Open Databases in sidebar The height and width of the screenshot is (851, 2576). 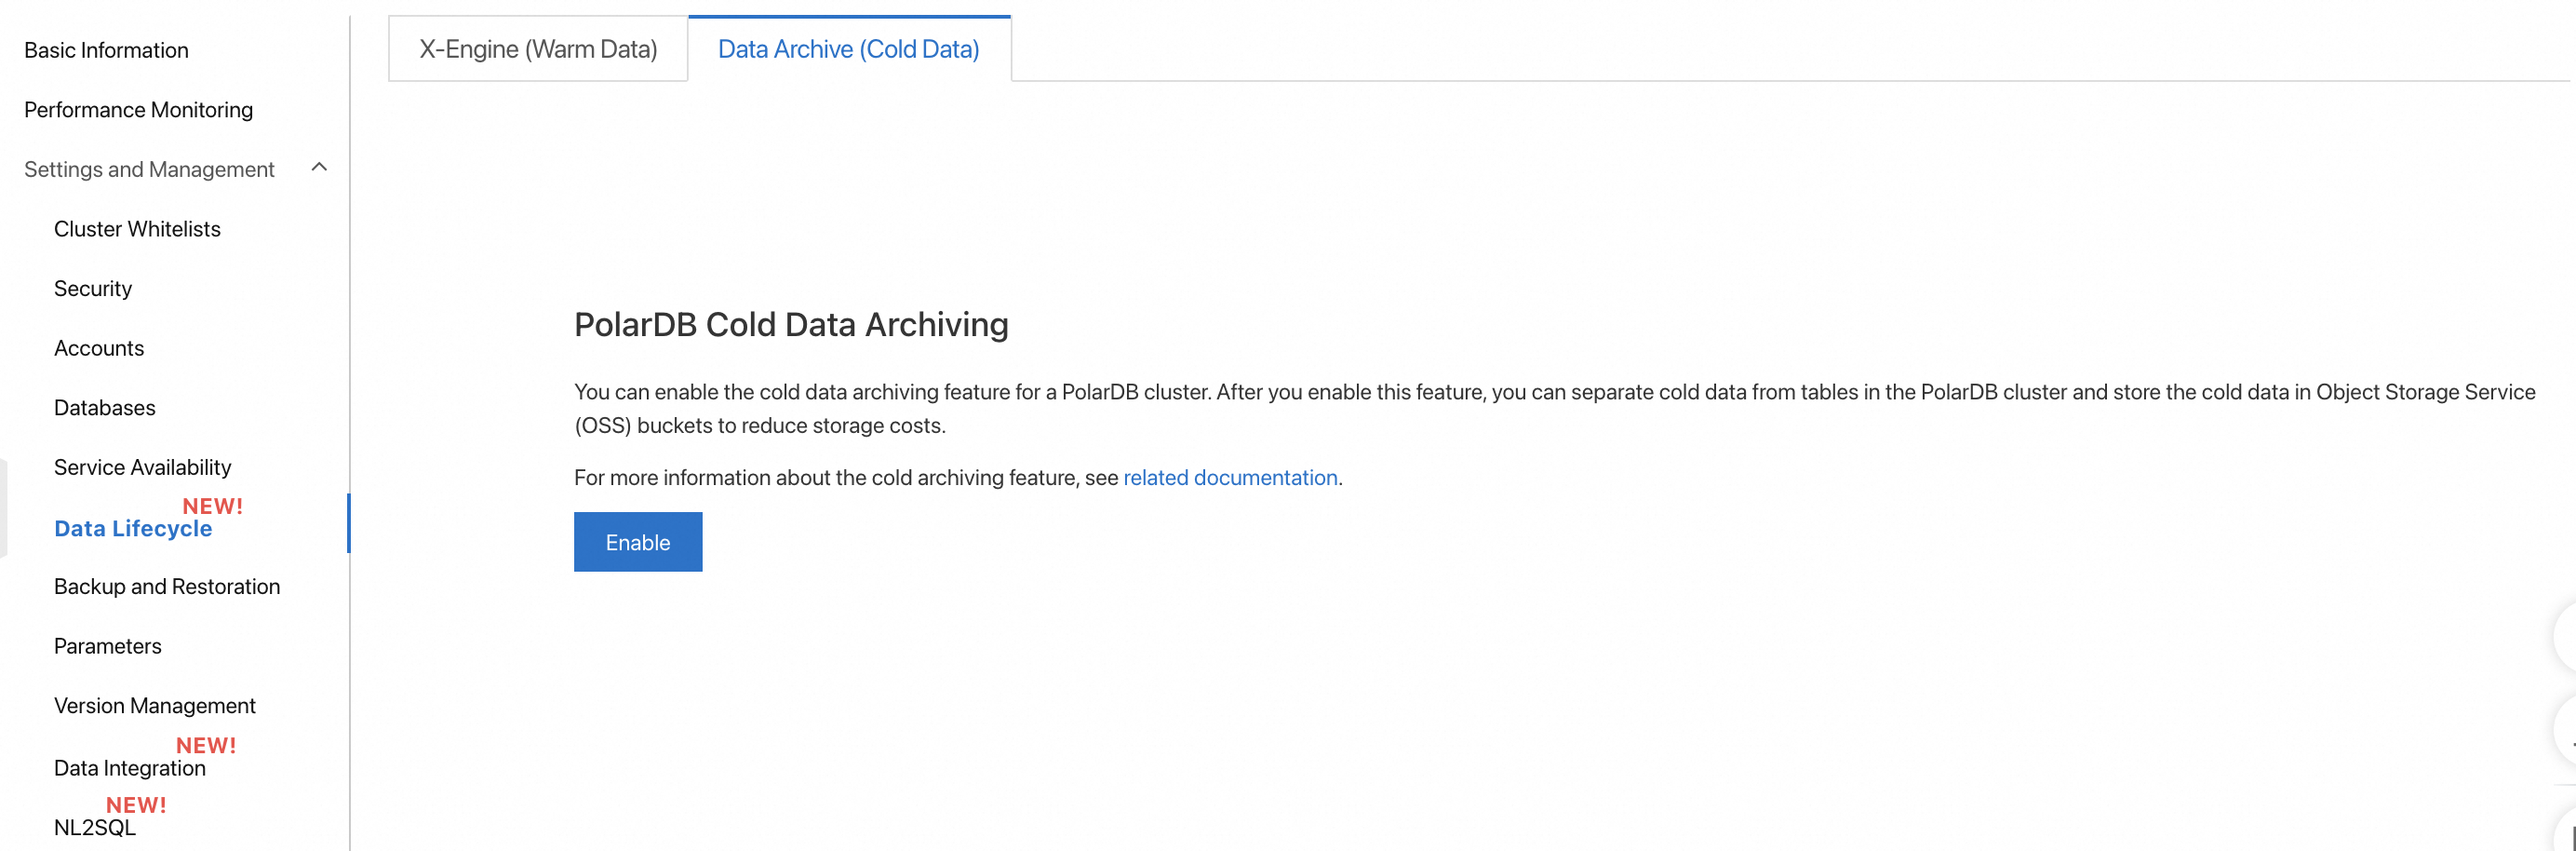(105, 408)
